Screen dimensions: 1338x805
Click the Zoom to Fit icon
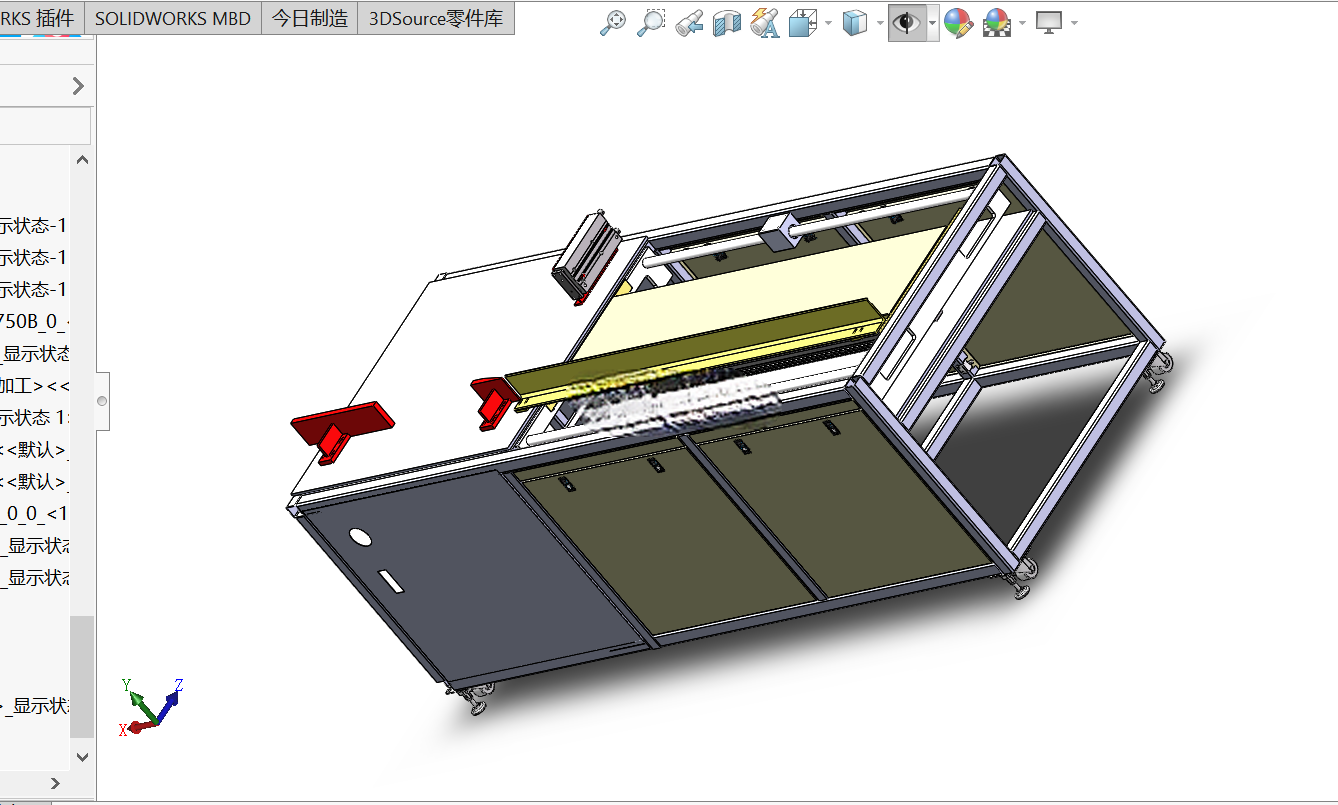coord(613,23)
